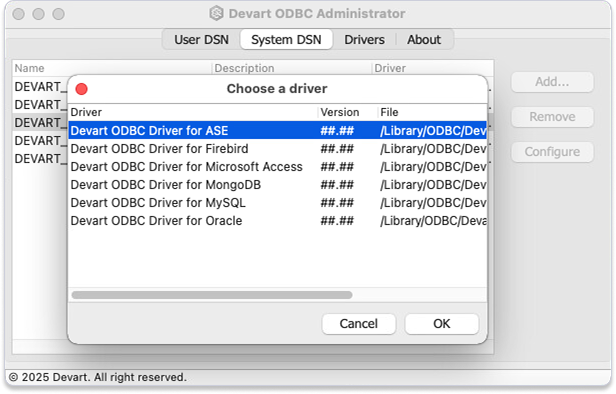Open the Drivers tab

pos(364,40)
